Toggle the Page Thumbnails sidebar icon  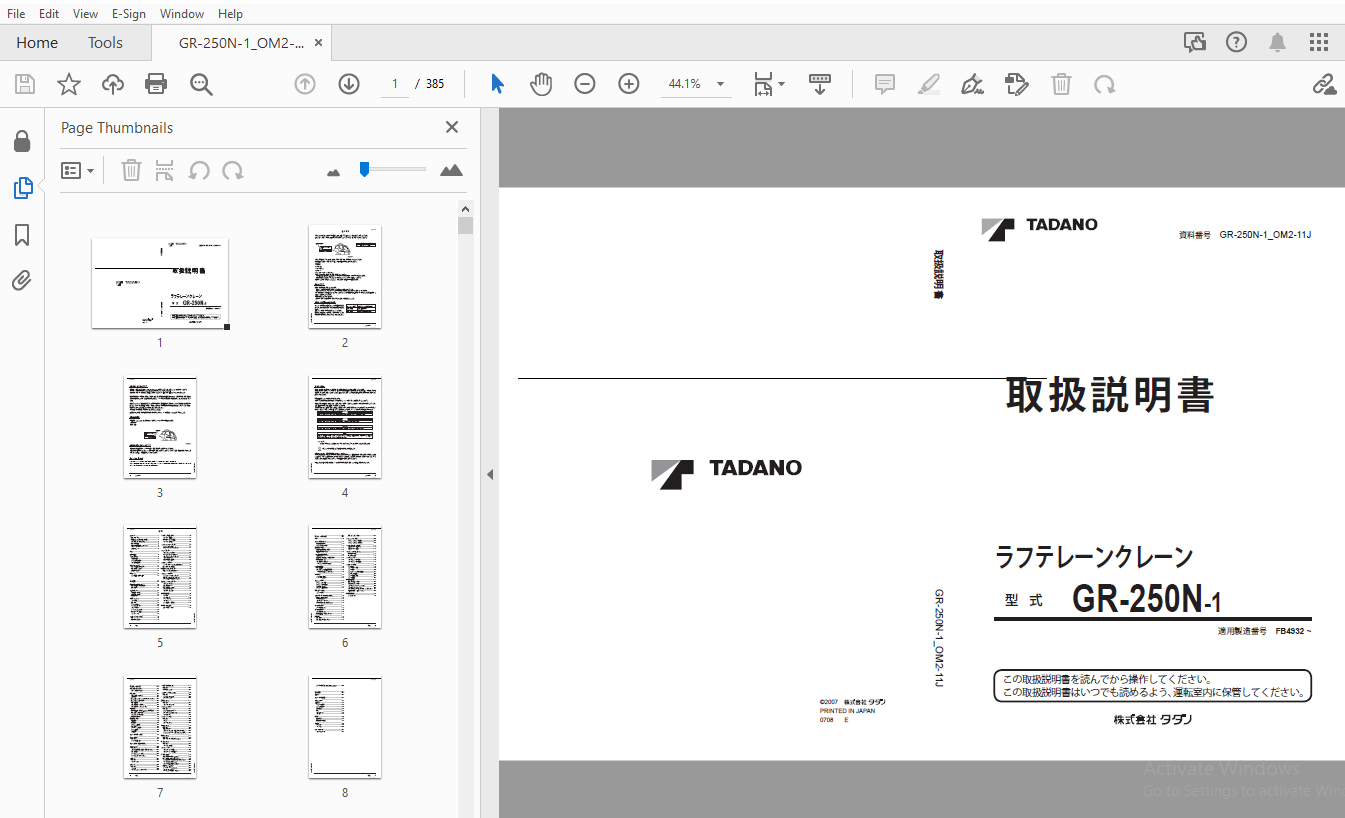(x=22, y=187)
